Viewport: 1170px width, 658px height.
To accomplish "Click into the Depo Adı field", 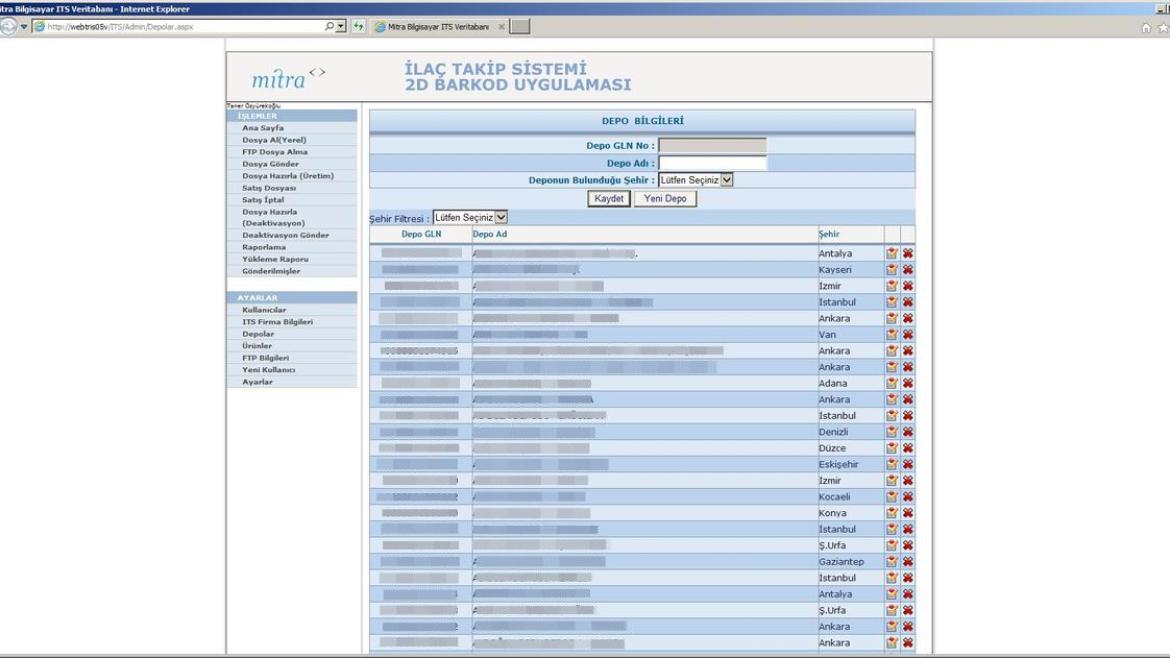I will tap(712, 163).
